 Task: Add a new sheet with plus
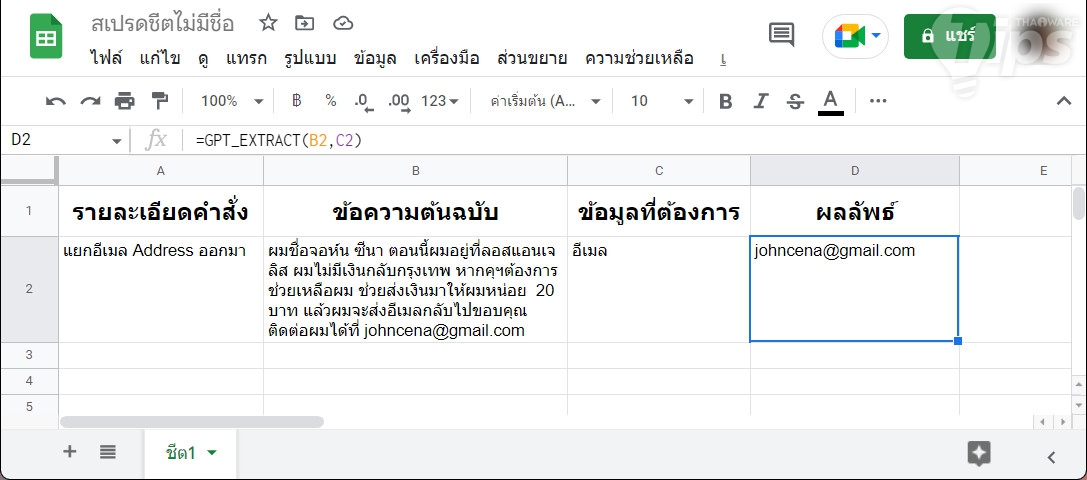coord(69,452)
